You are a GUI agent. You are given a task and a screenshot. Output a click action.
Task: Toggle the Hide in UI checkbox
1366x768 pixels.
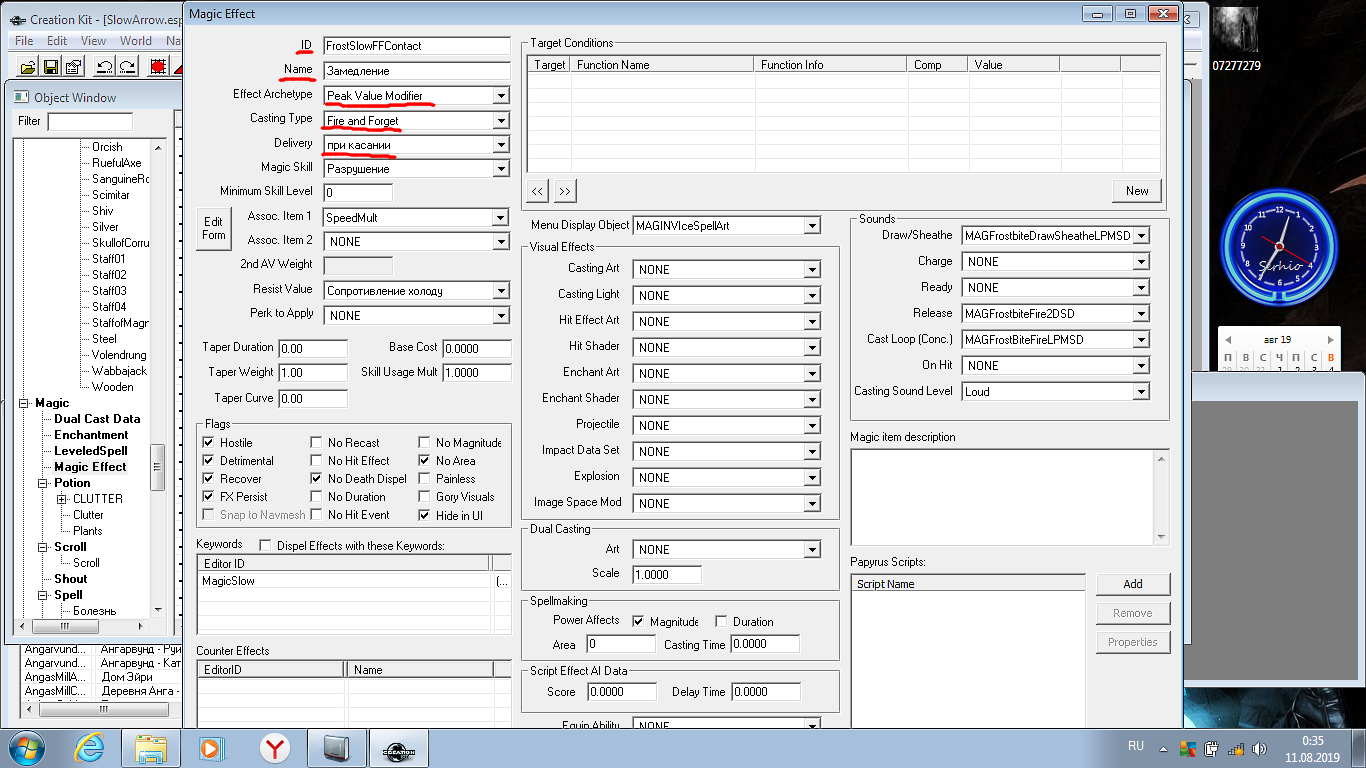point(424,515)
